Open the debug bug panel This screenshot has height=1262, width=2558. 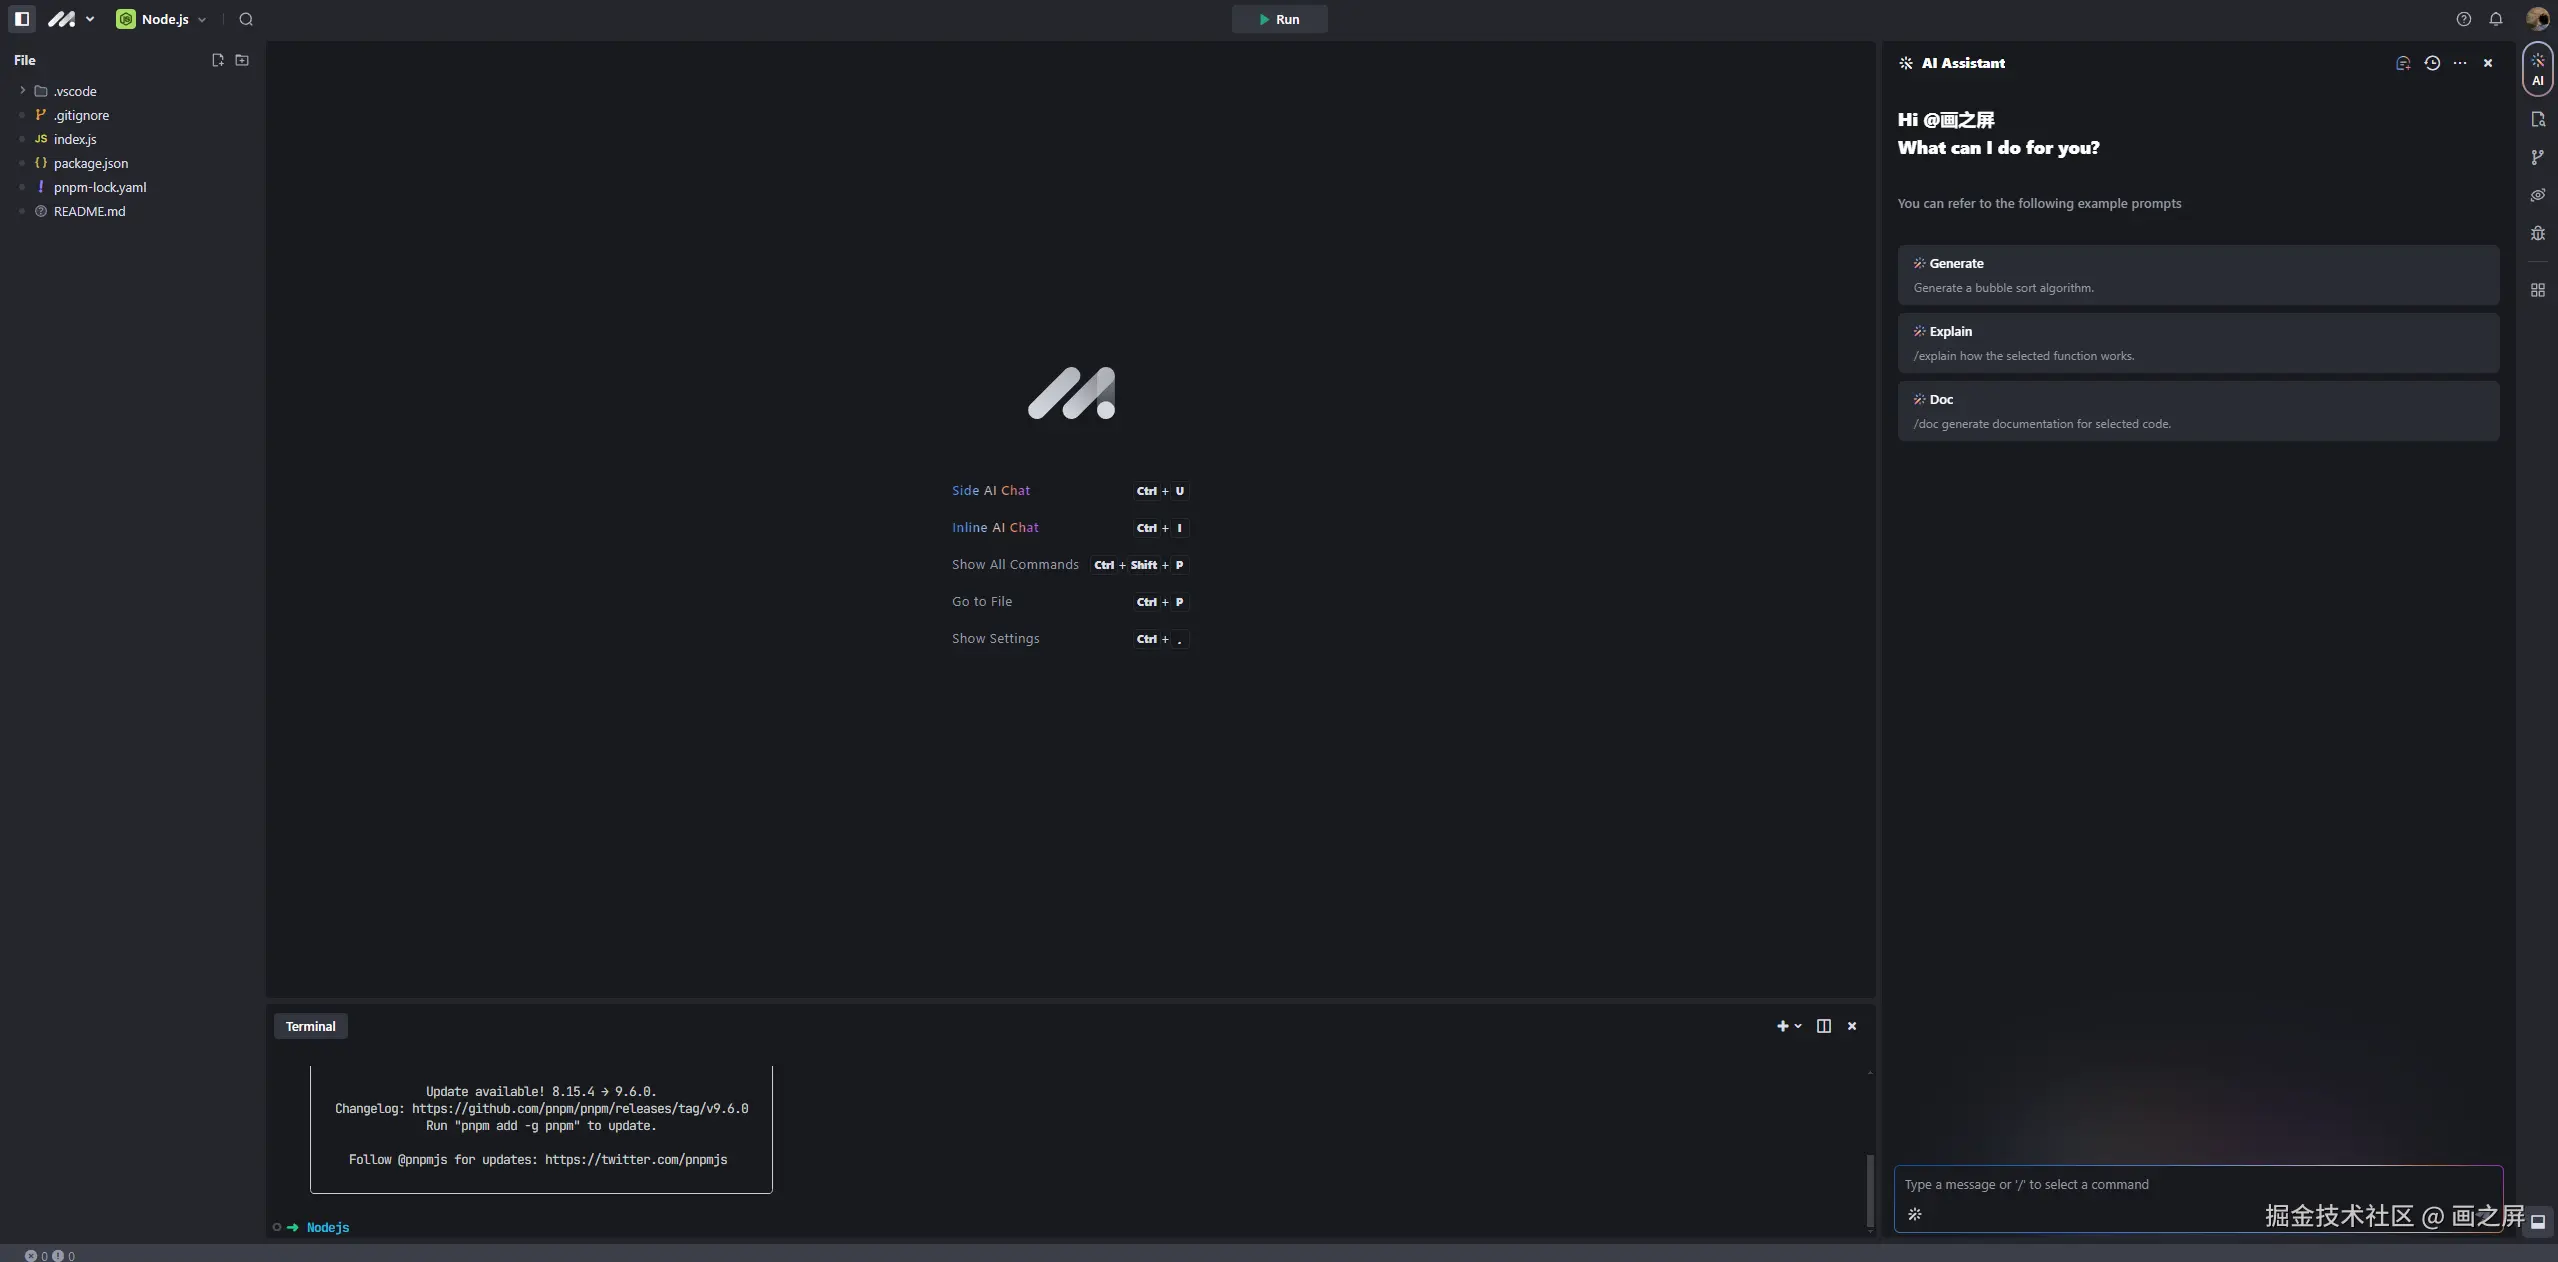click(2537, 233)
